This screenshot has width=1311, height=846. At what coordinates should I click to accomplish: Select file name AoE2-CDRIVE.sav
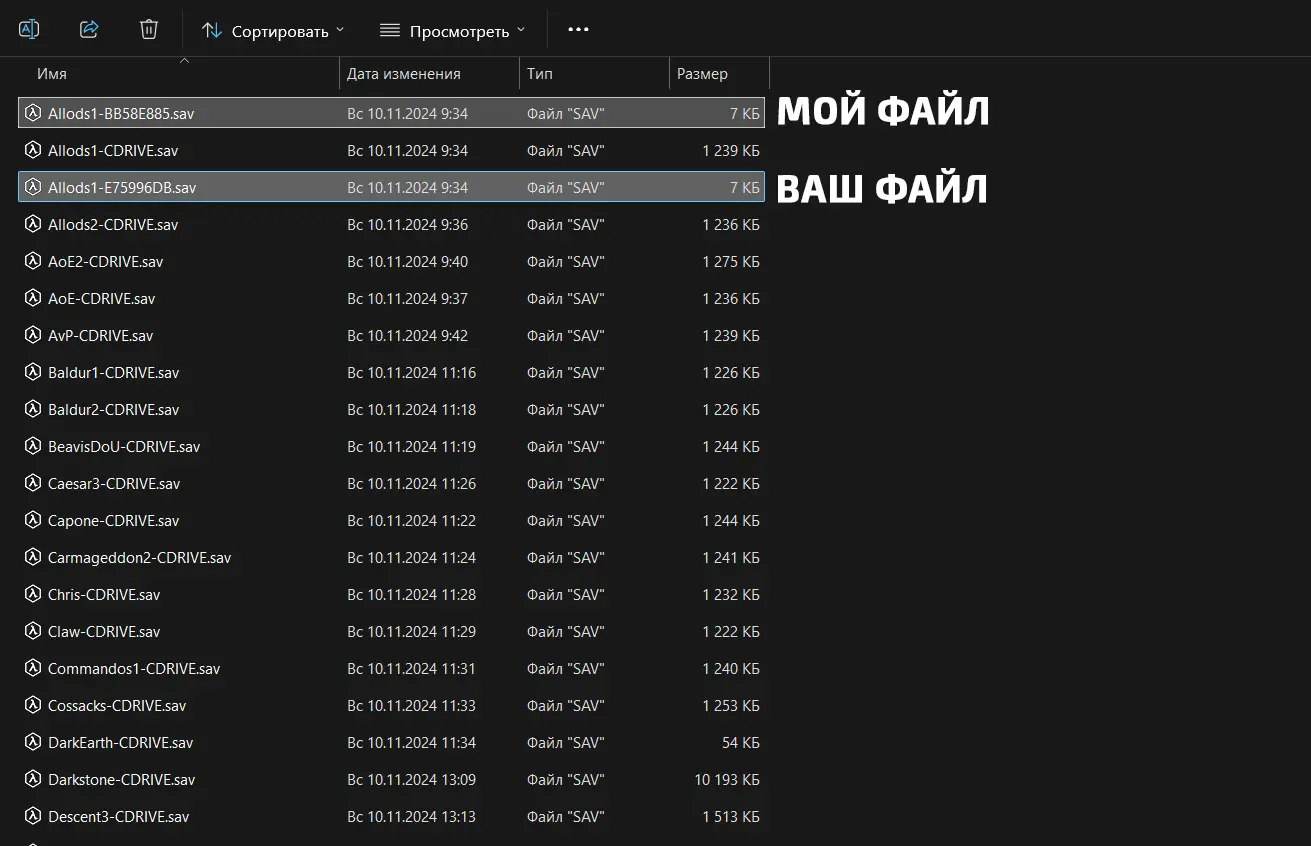(105, 262)
